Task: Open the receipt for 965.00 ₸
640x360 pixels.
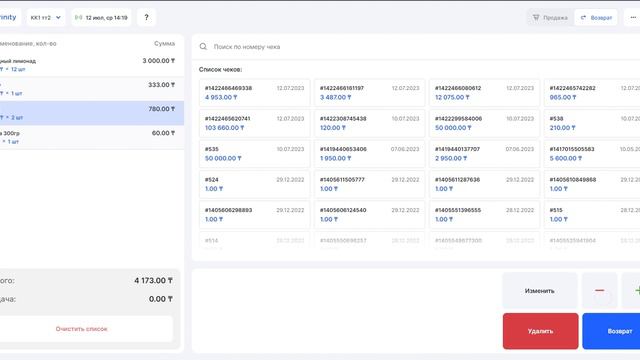Action: coord(592,93)
